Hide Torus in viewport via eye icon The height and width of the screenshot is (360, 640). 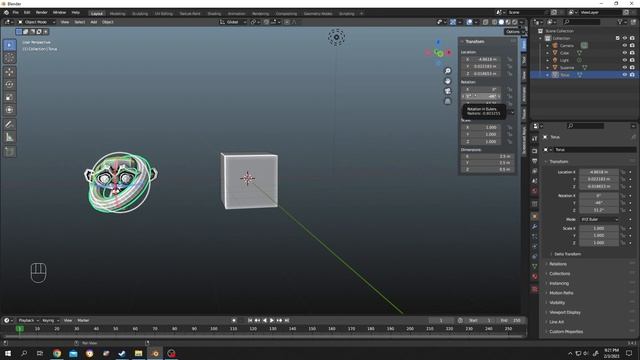624,75
